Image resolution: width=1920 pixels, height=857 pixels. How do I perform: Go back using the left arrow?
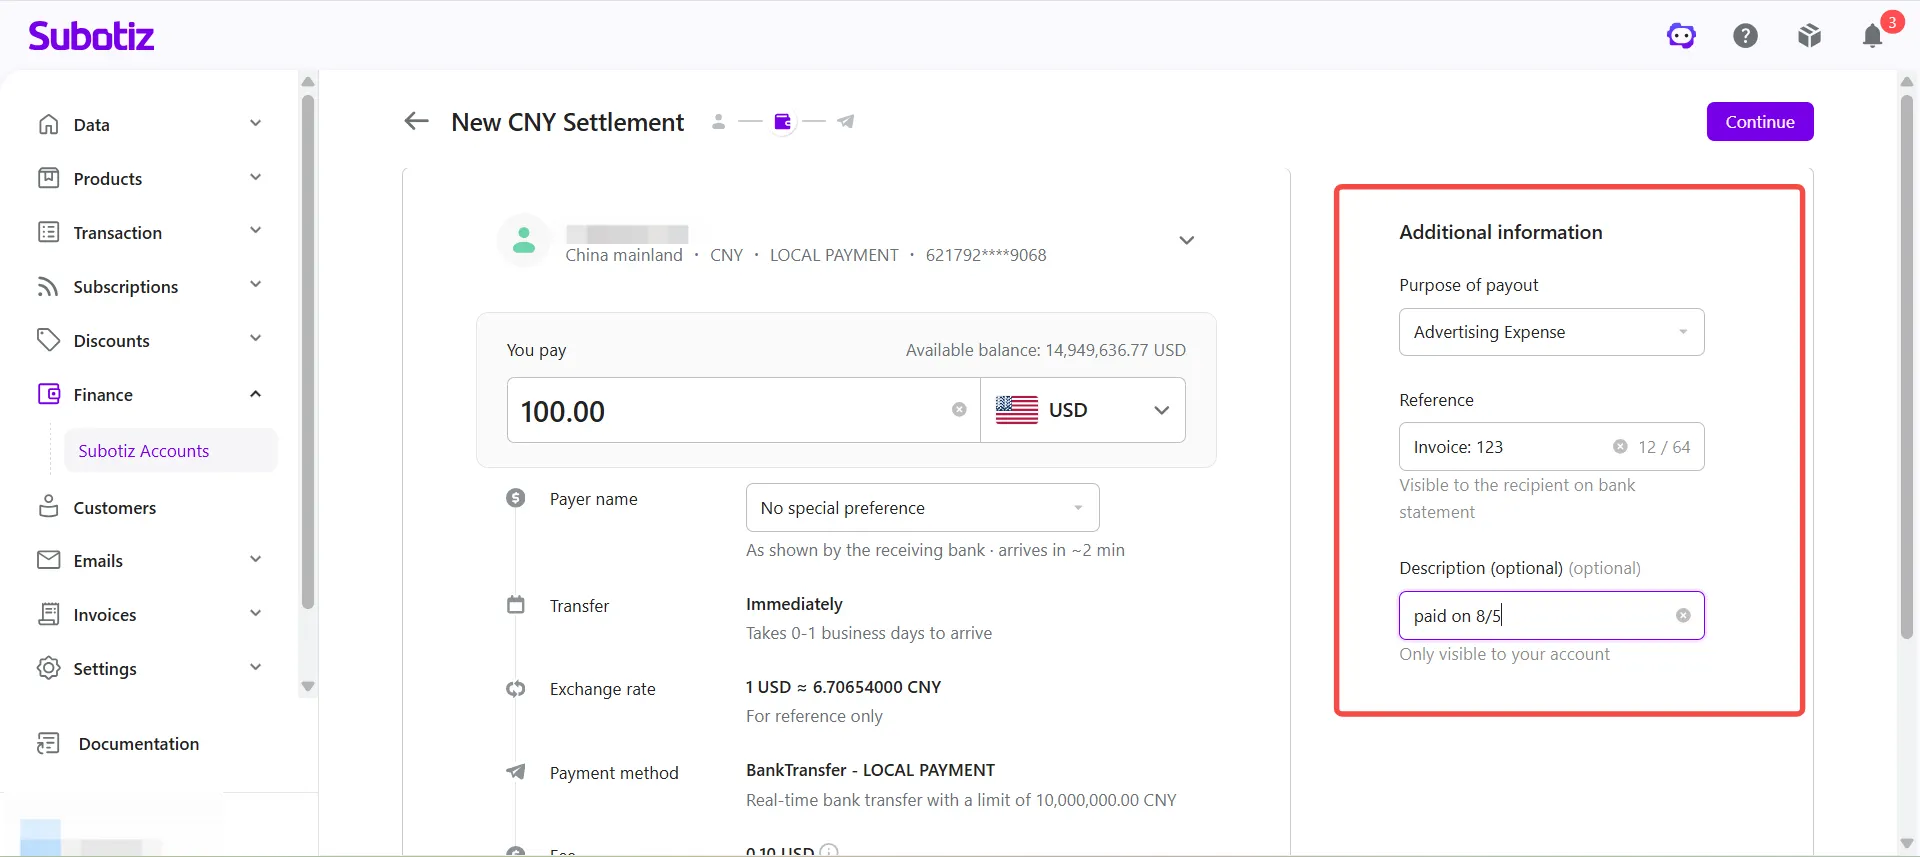pos(416,121)
